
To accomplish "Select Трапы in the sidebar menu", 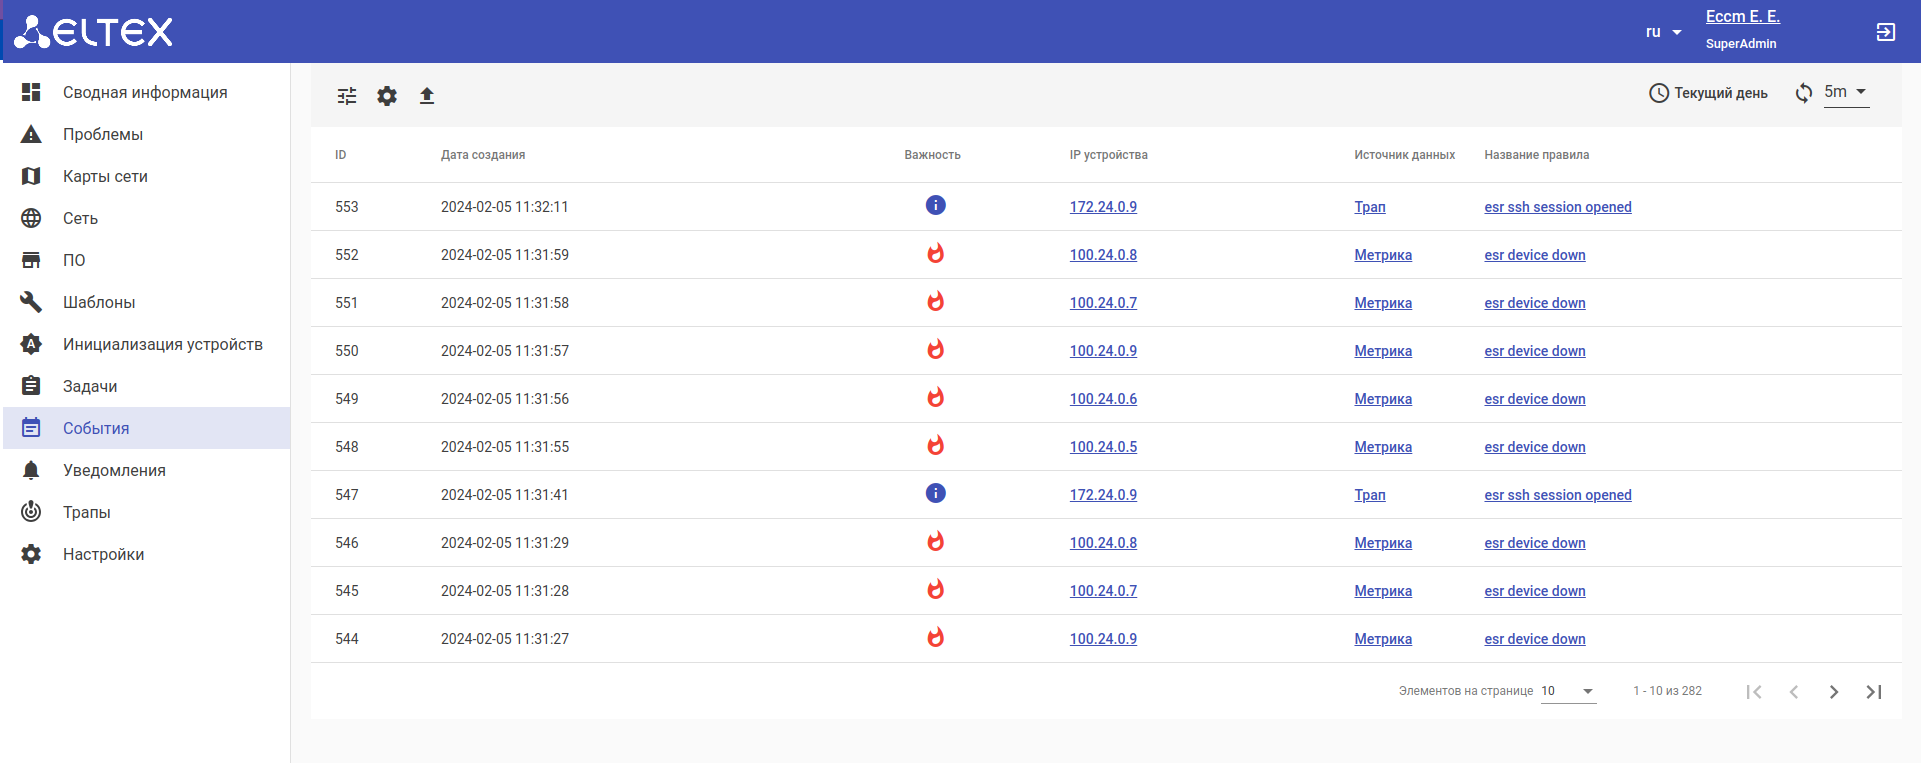I will pos(87,512).
